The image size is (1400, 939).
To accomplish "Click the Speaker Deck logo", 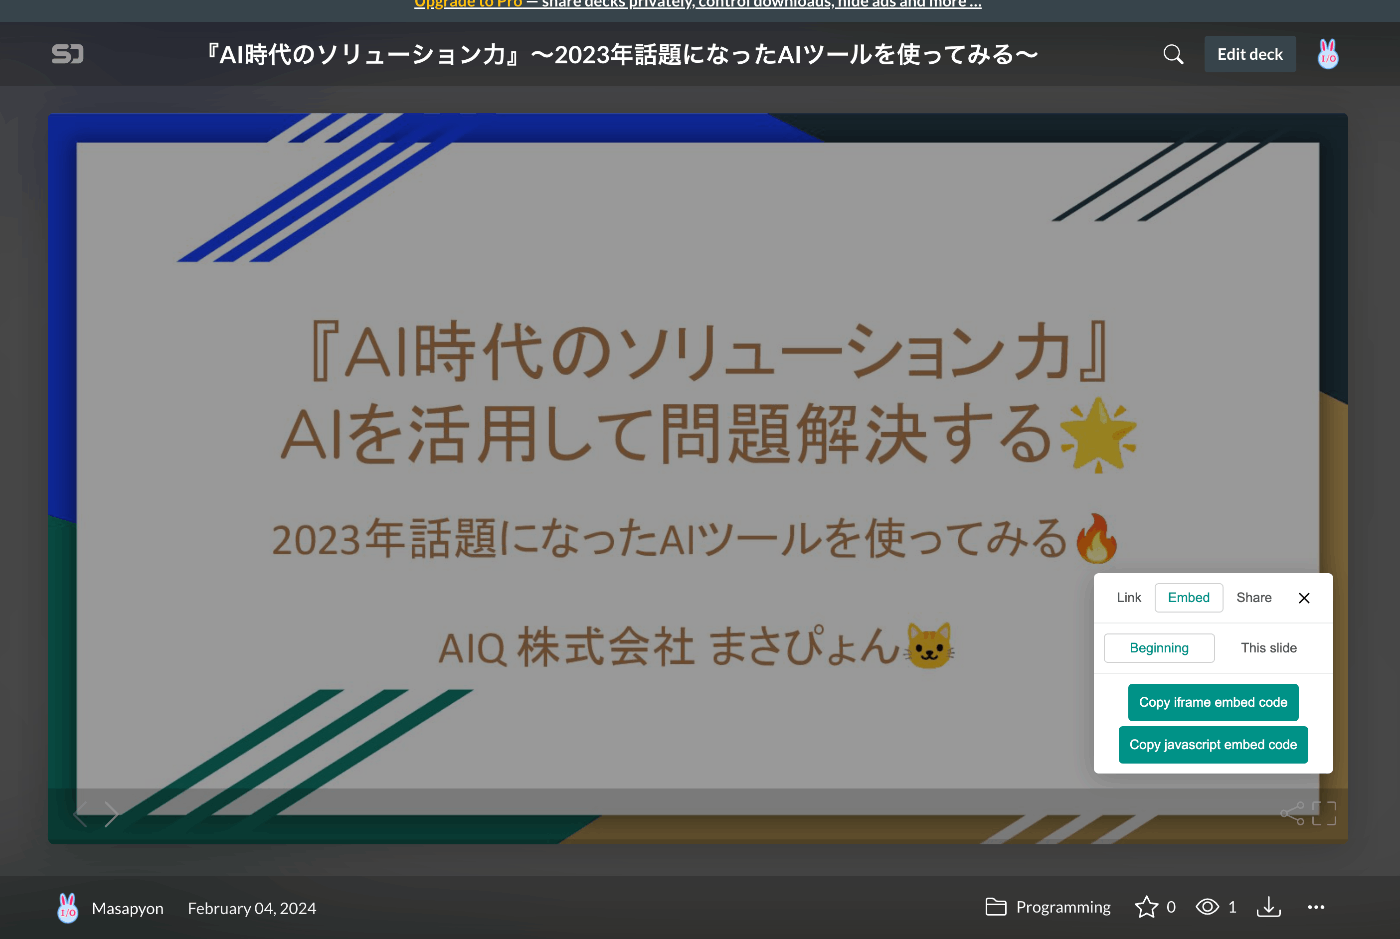I will click(67, 54).
